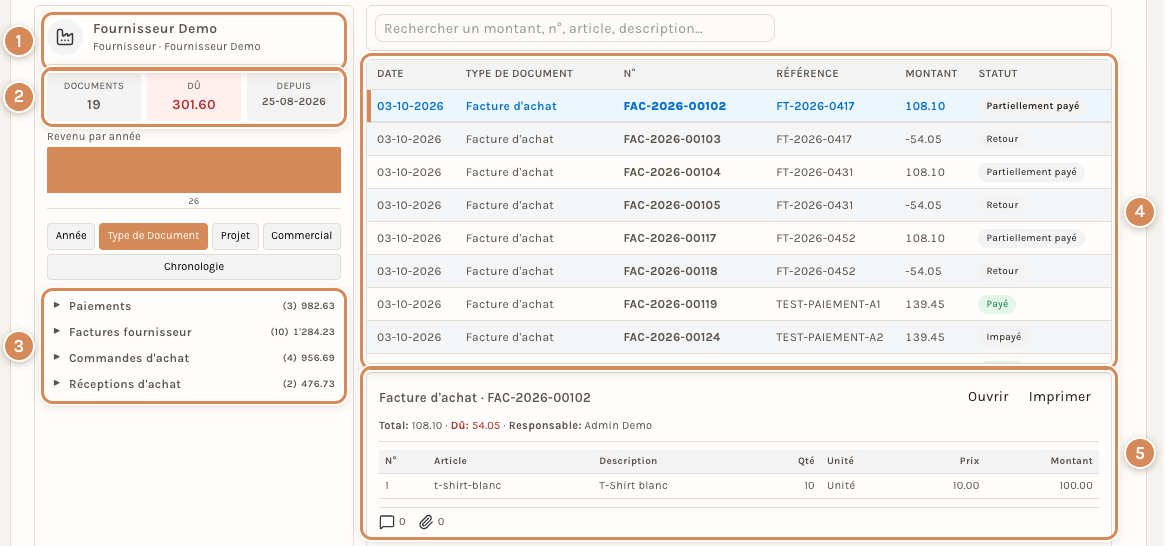
Task: Expand the Paiements group
Action: [194, 306]
